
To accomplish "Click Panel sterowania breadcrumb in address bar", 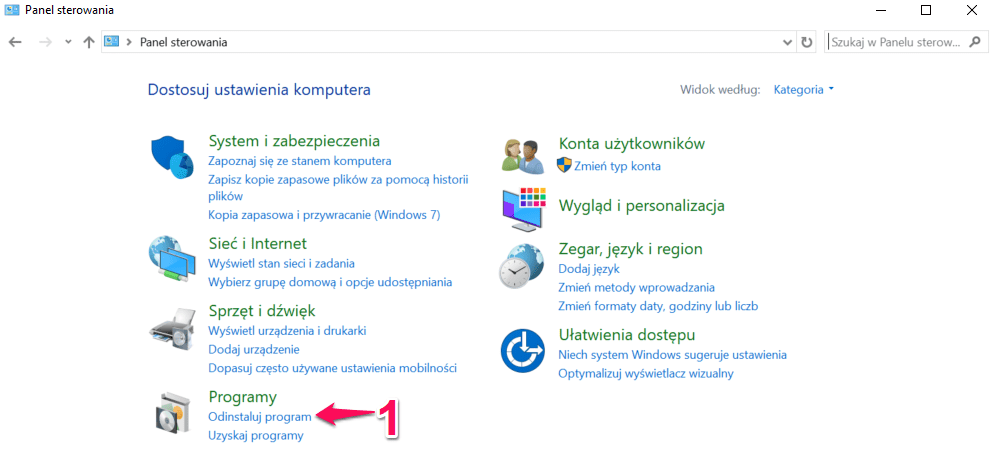I will coord(183,42).
